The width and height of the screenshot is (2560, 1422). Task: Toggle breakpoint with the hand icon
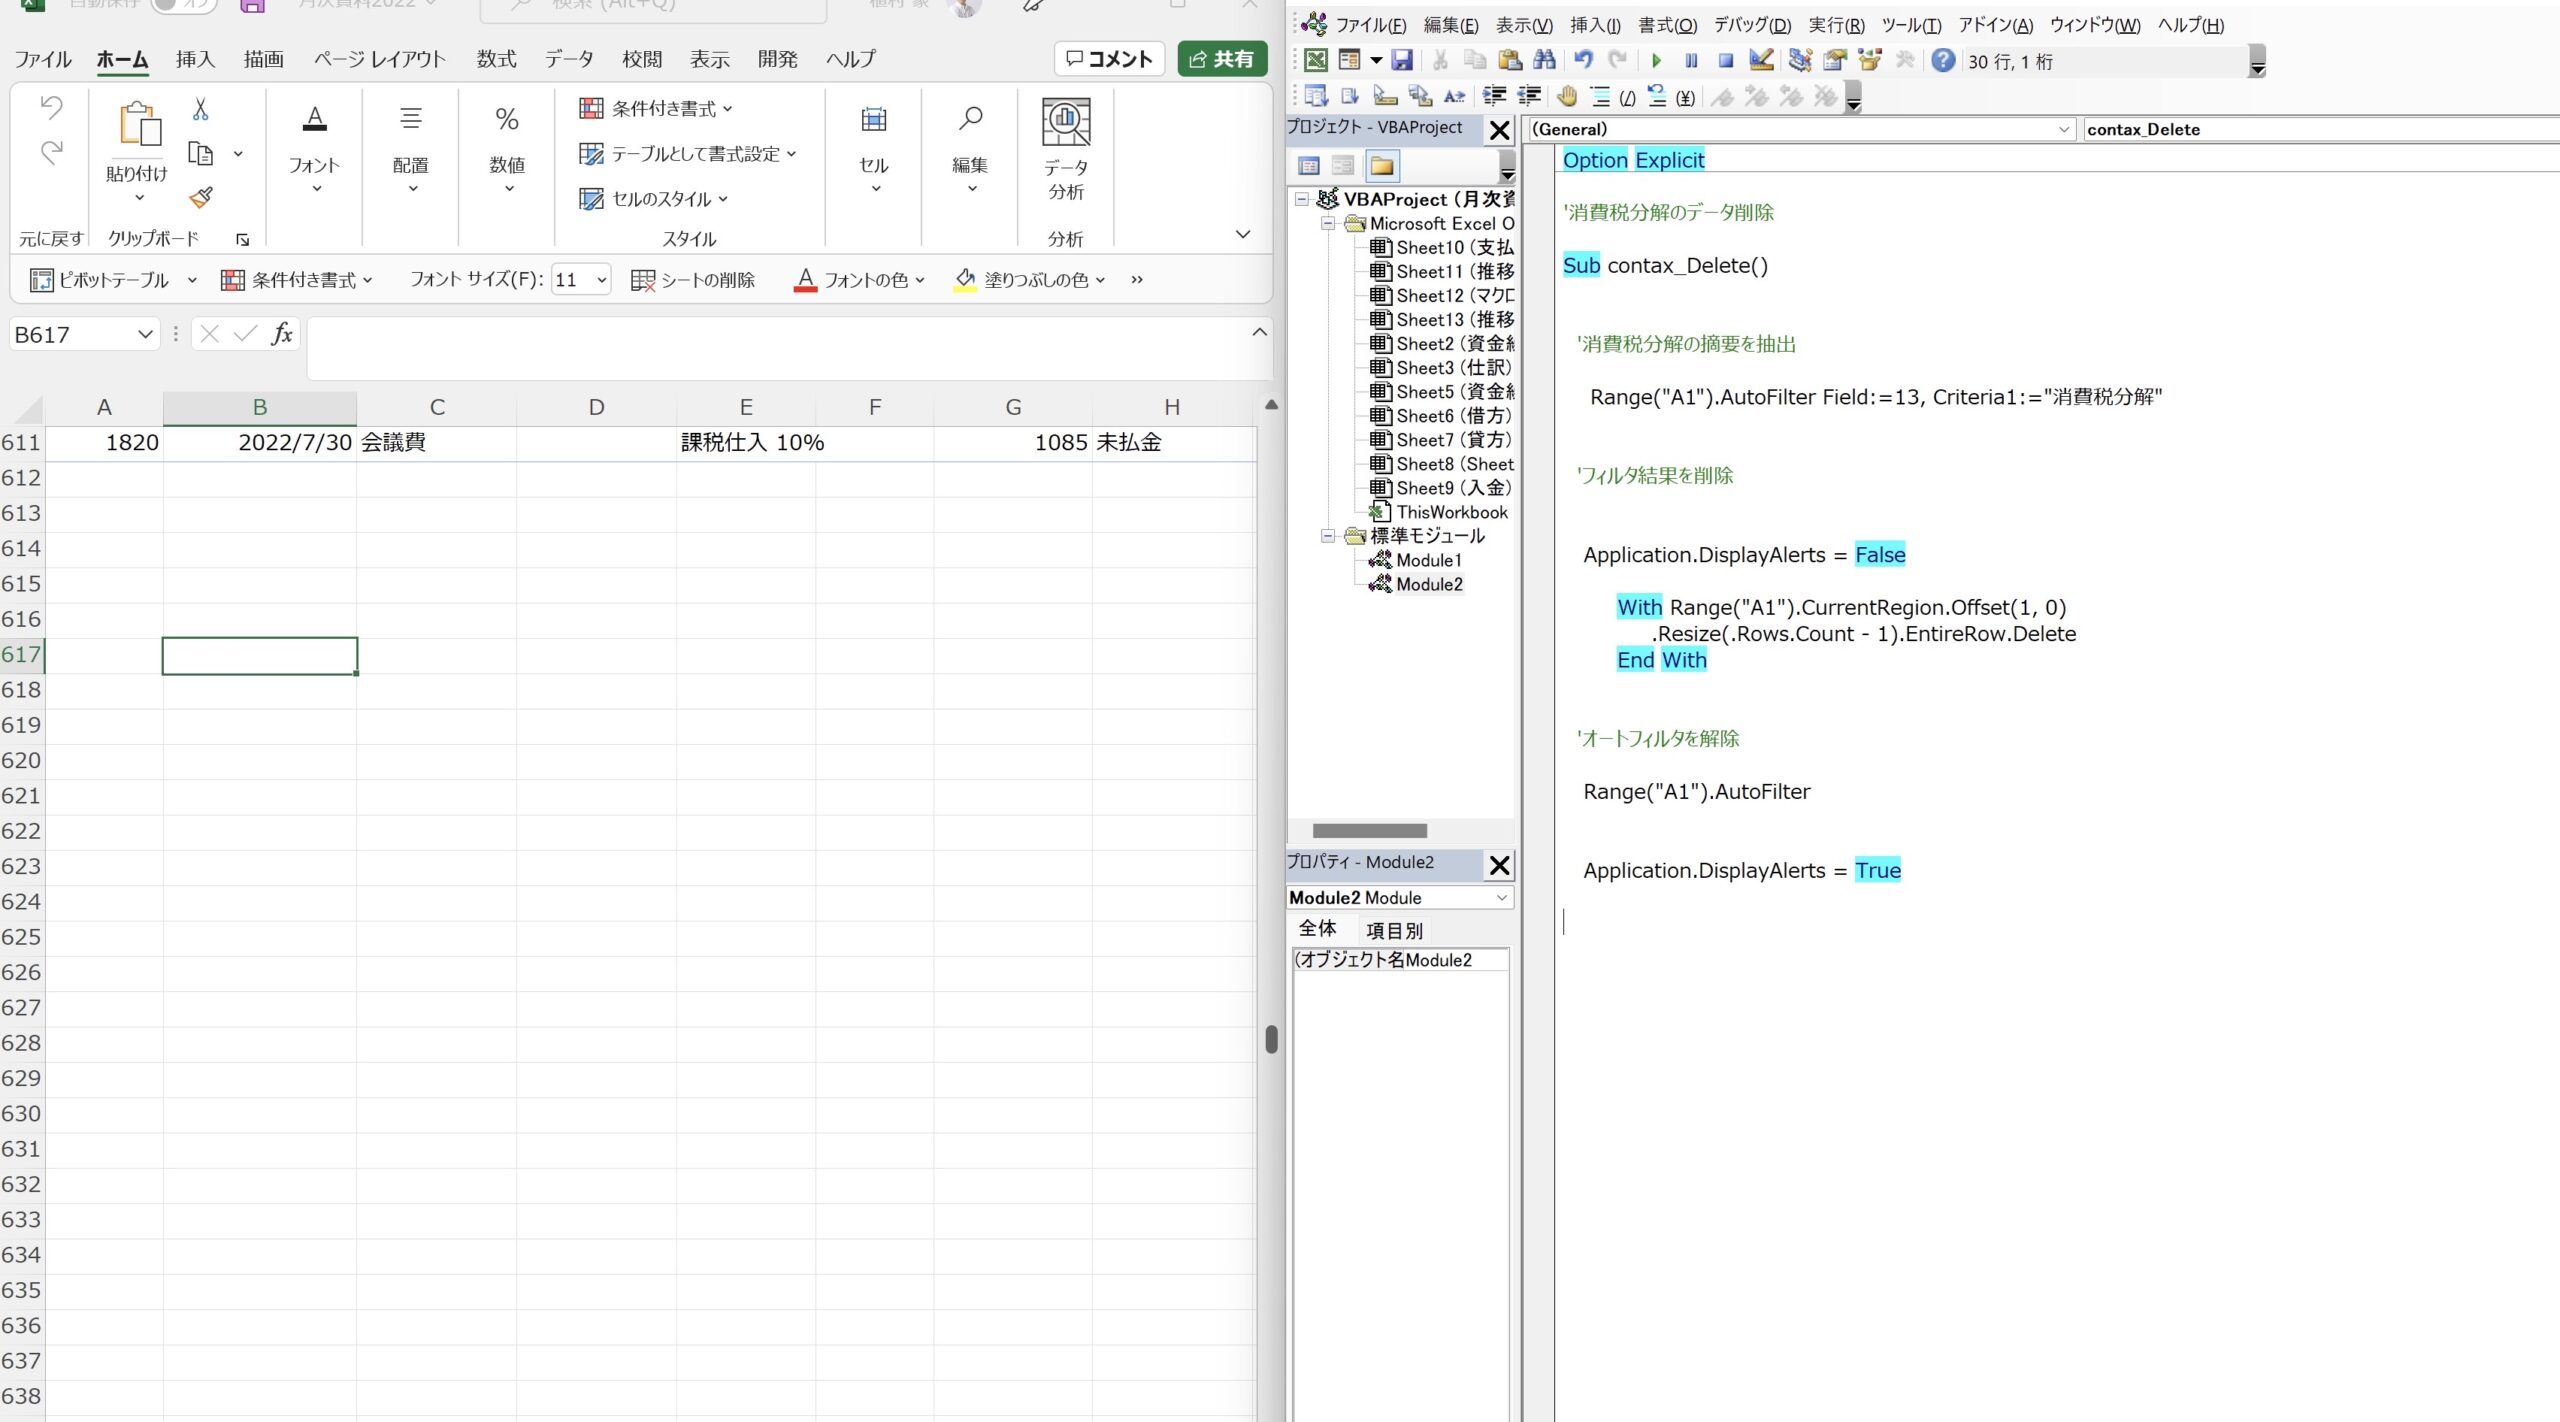click(x=1567, y=97)
